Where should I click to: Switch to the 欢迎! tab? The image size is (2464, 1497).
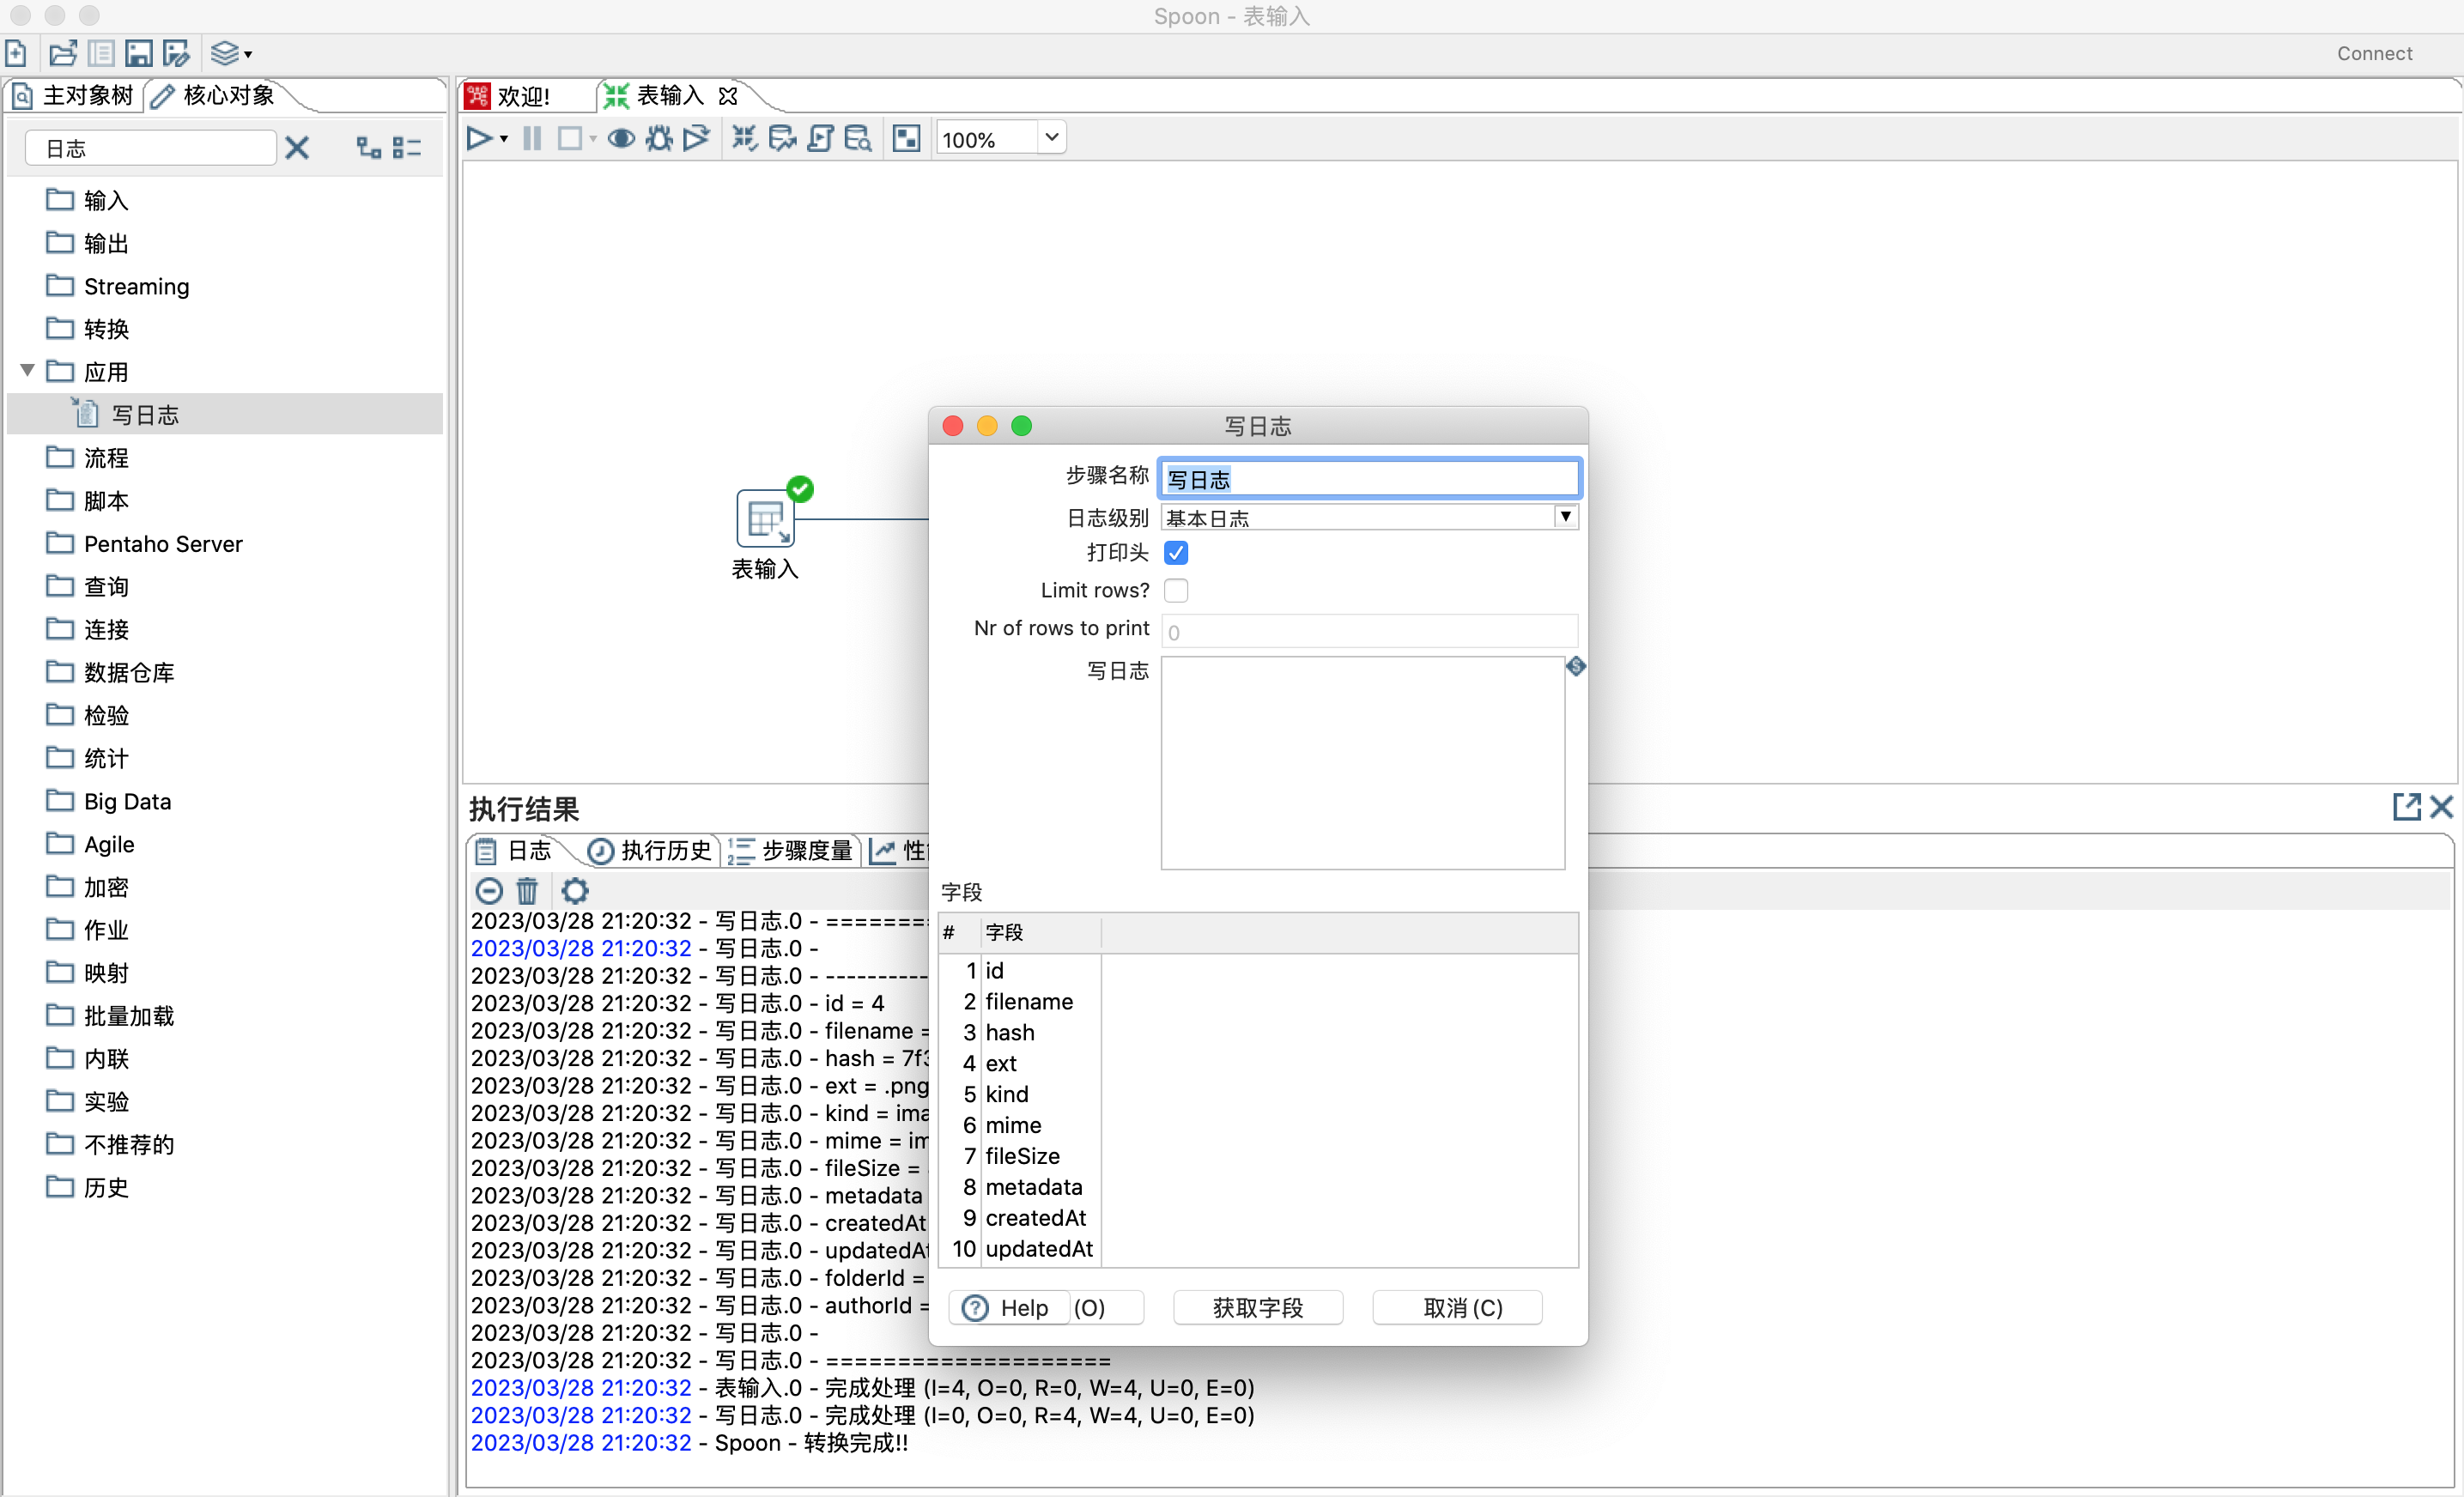[x=522, y=96]
